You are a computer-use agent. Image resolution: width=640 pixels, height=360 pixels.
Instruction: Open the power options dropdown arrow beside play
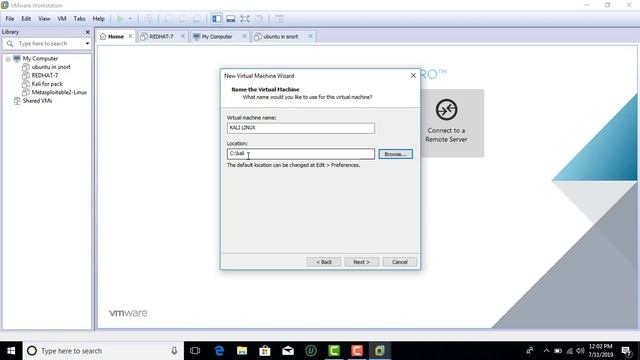[130, 19]
